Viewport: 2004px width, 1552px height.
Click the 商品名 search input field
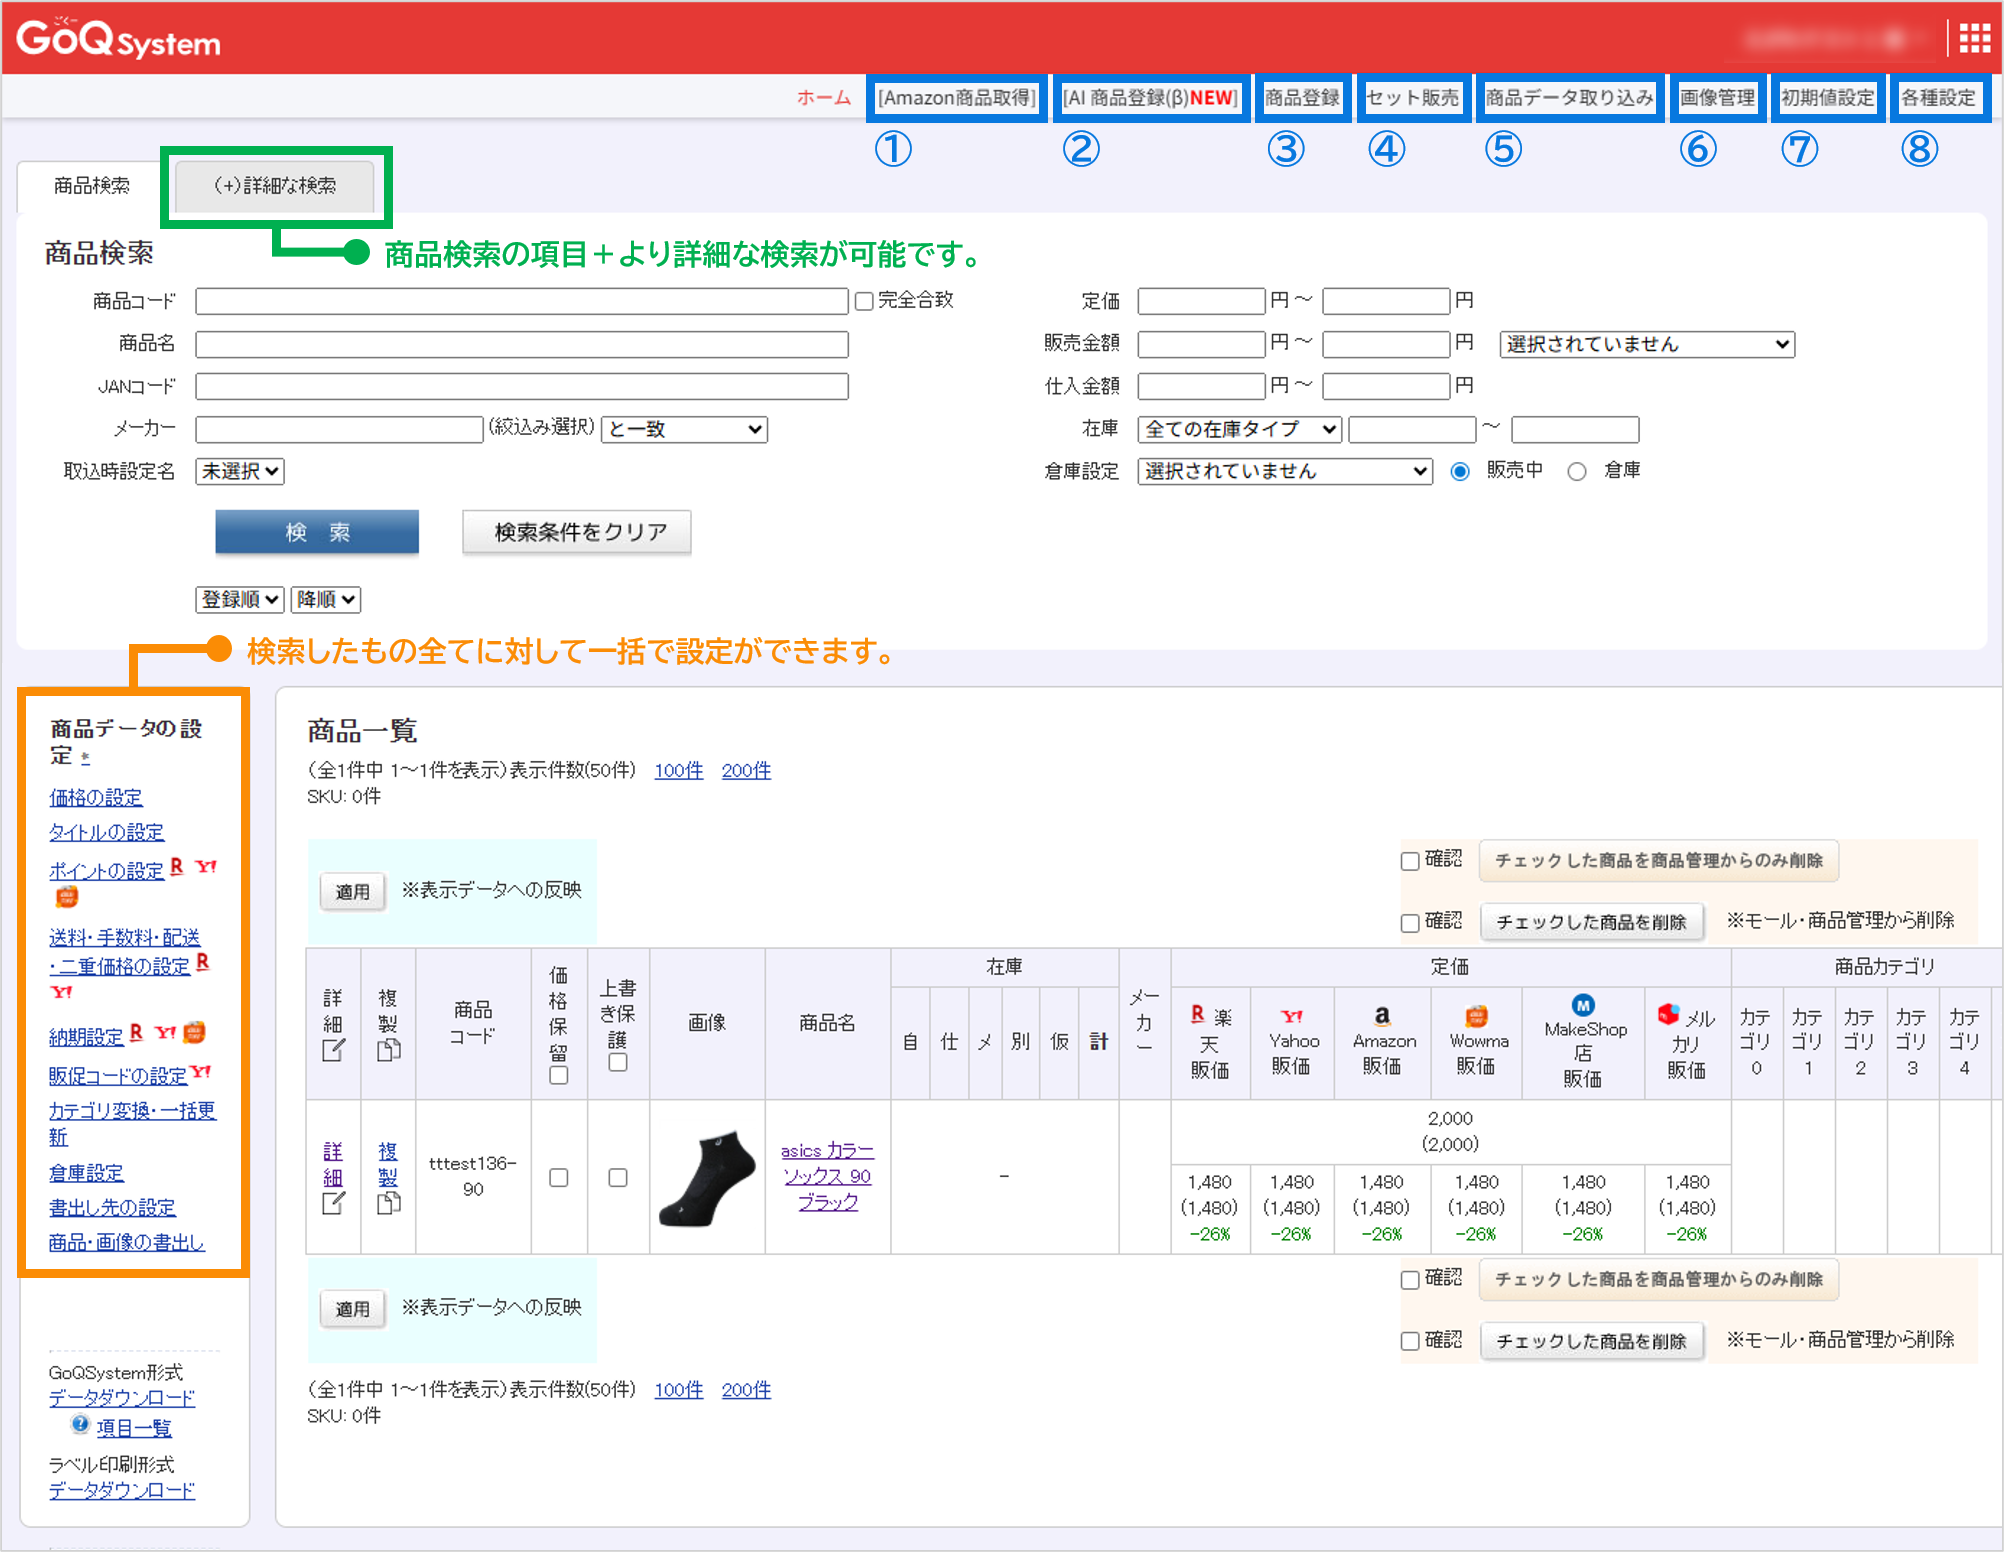coord(522,345)
